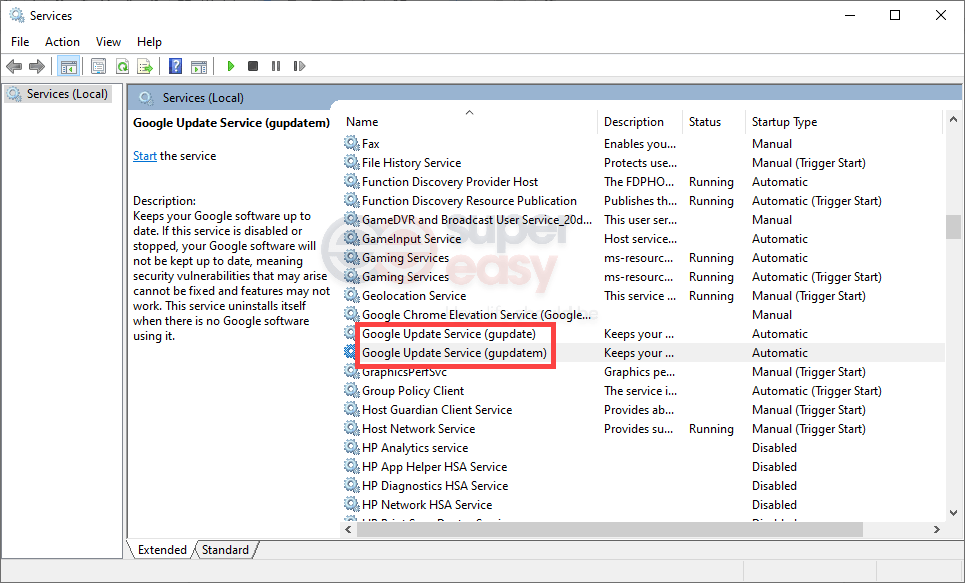Open the File menu
Viewport: 965px width, 583px height.
point(20,42)
